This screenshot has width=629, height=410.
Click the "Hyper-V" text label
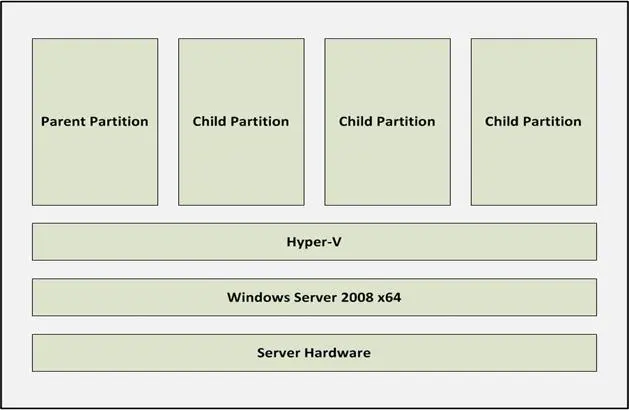pos(314,242)
